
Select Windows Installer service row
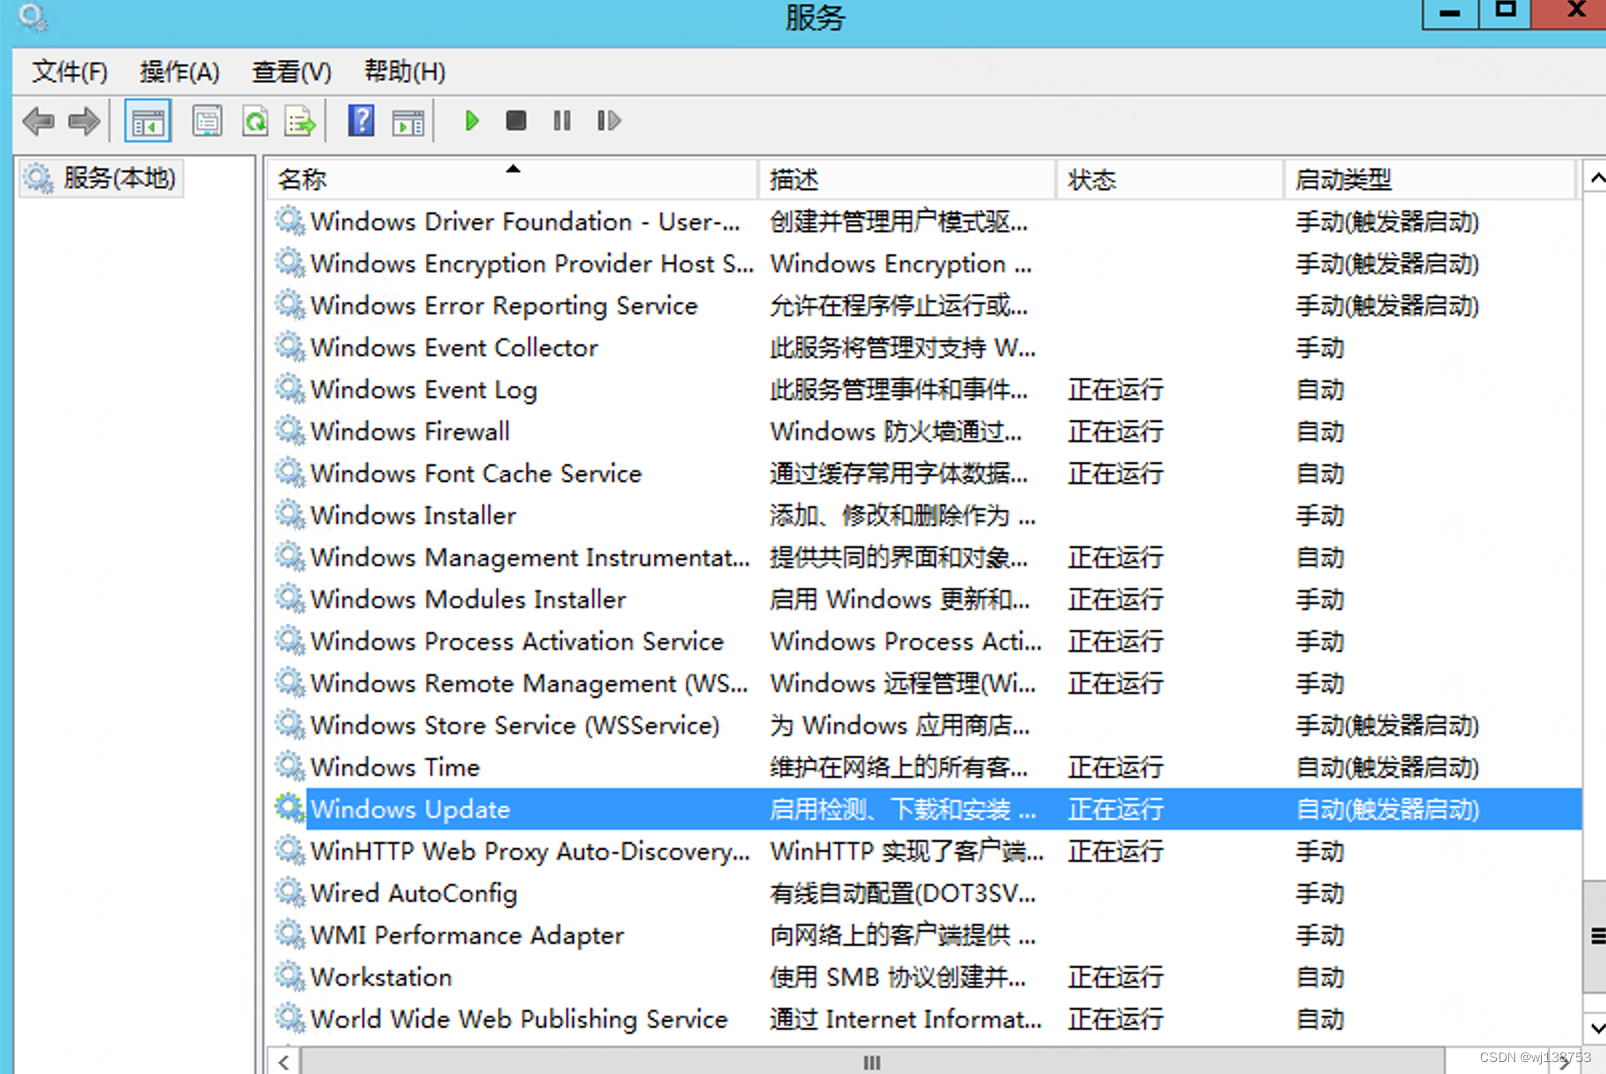926,516
